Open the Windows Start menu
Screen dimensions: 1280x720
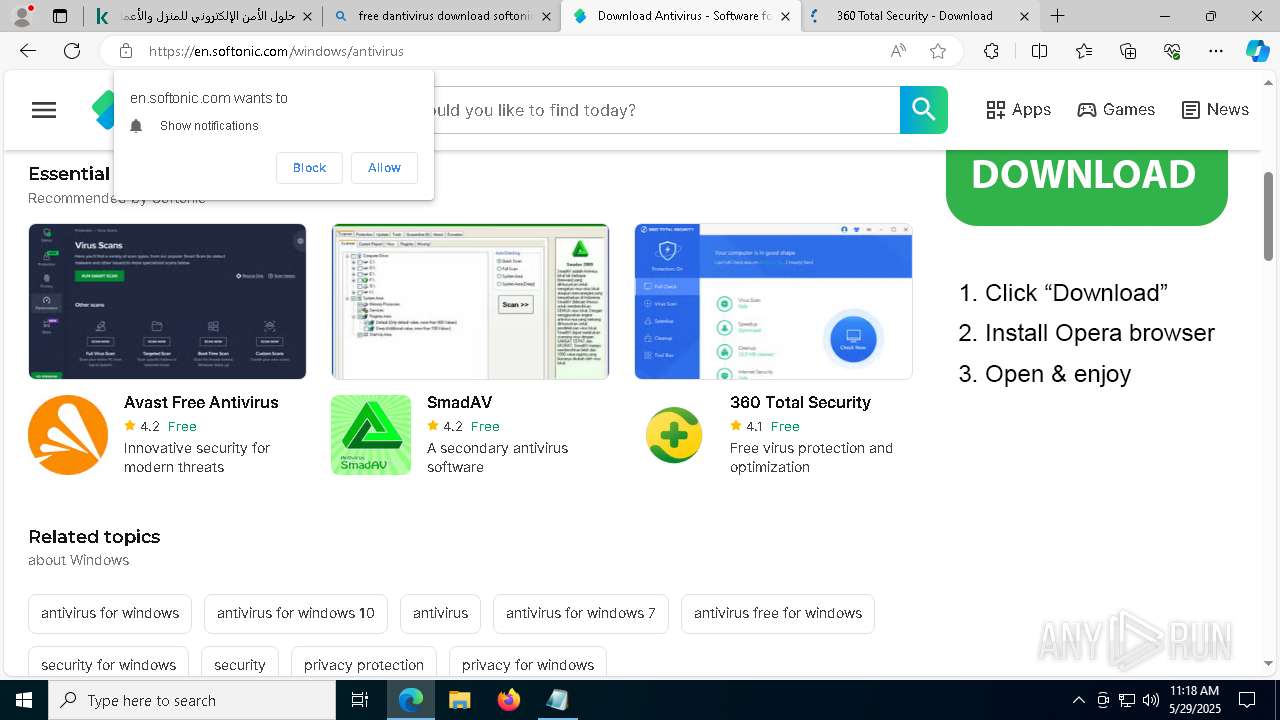[23, 700]
